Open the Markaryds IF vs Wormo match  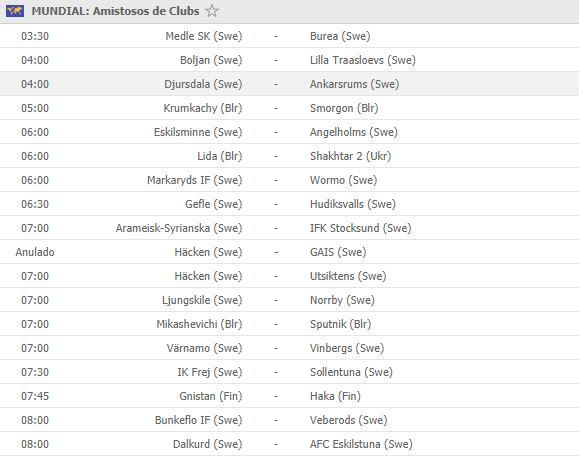[x=290, y=180]
